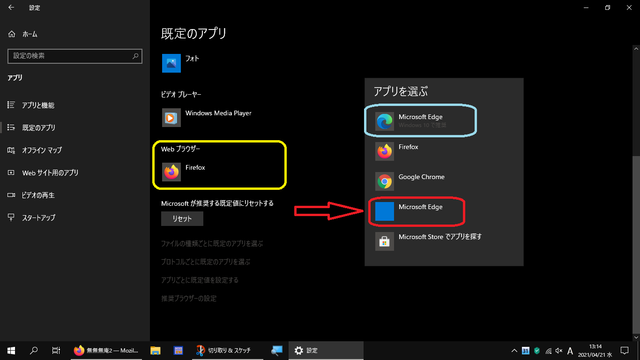Open Startup section in sidebar
This screenshot has height=360, width=640.
31,218
